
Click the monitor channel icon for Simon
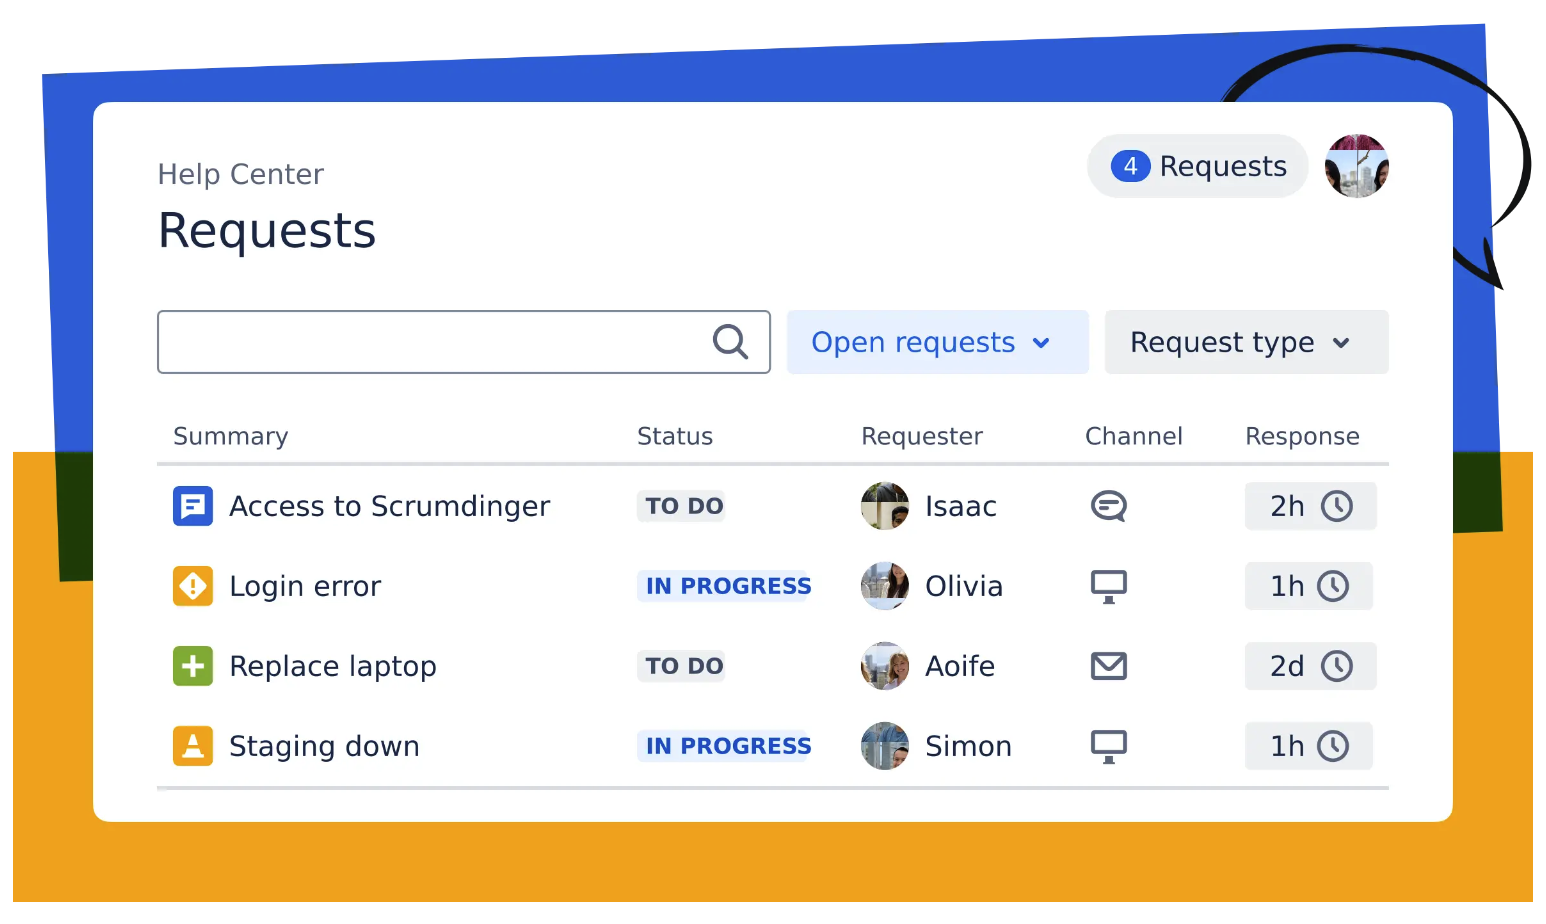pos(1108,746)
